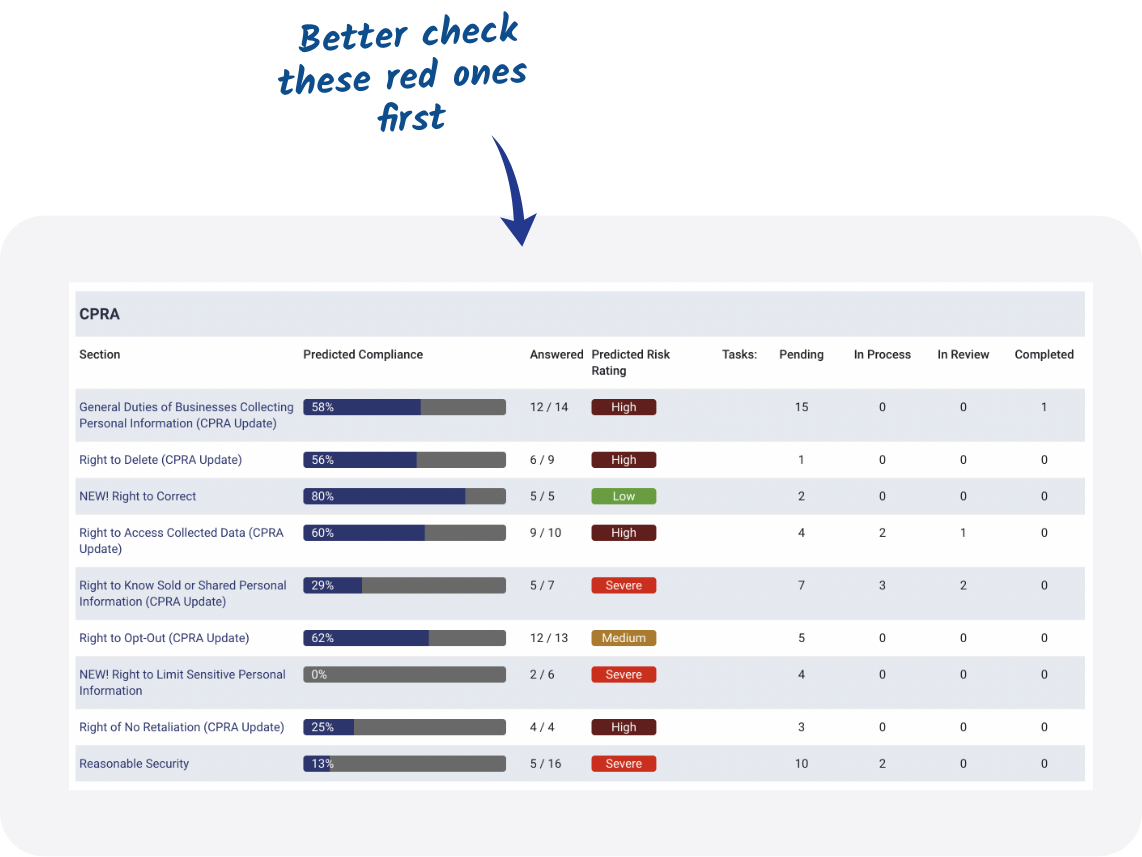Click the Predicted Risk Rating column header
Screen dimensions: 1142x857
630,362
